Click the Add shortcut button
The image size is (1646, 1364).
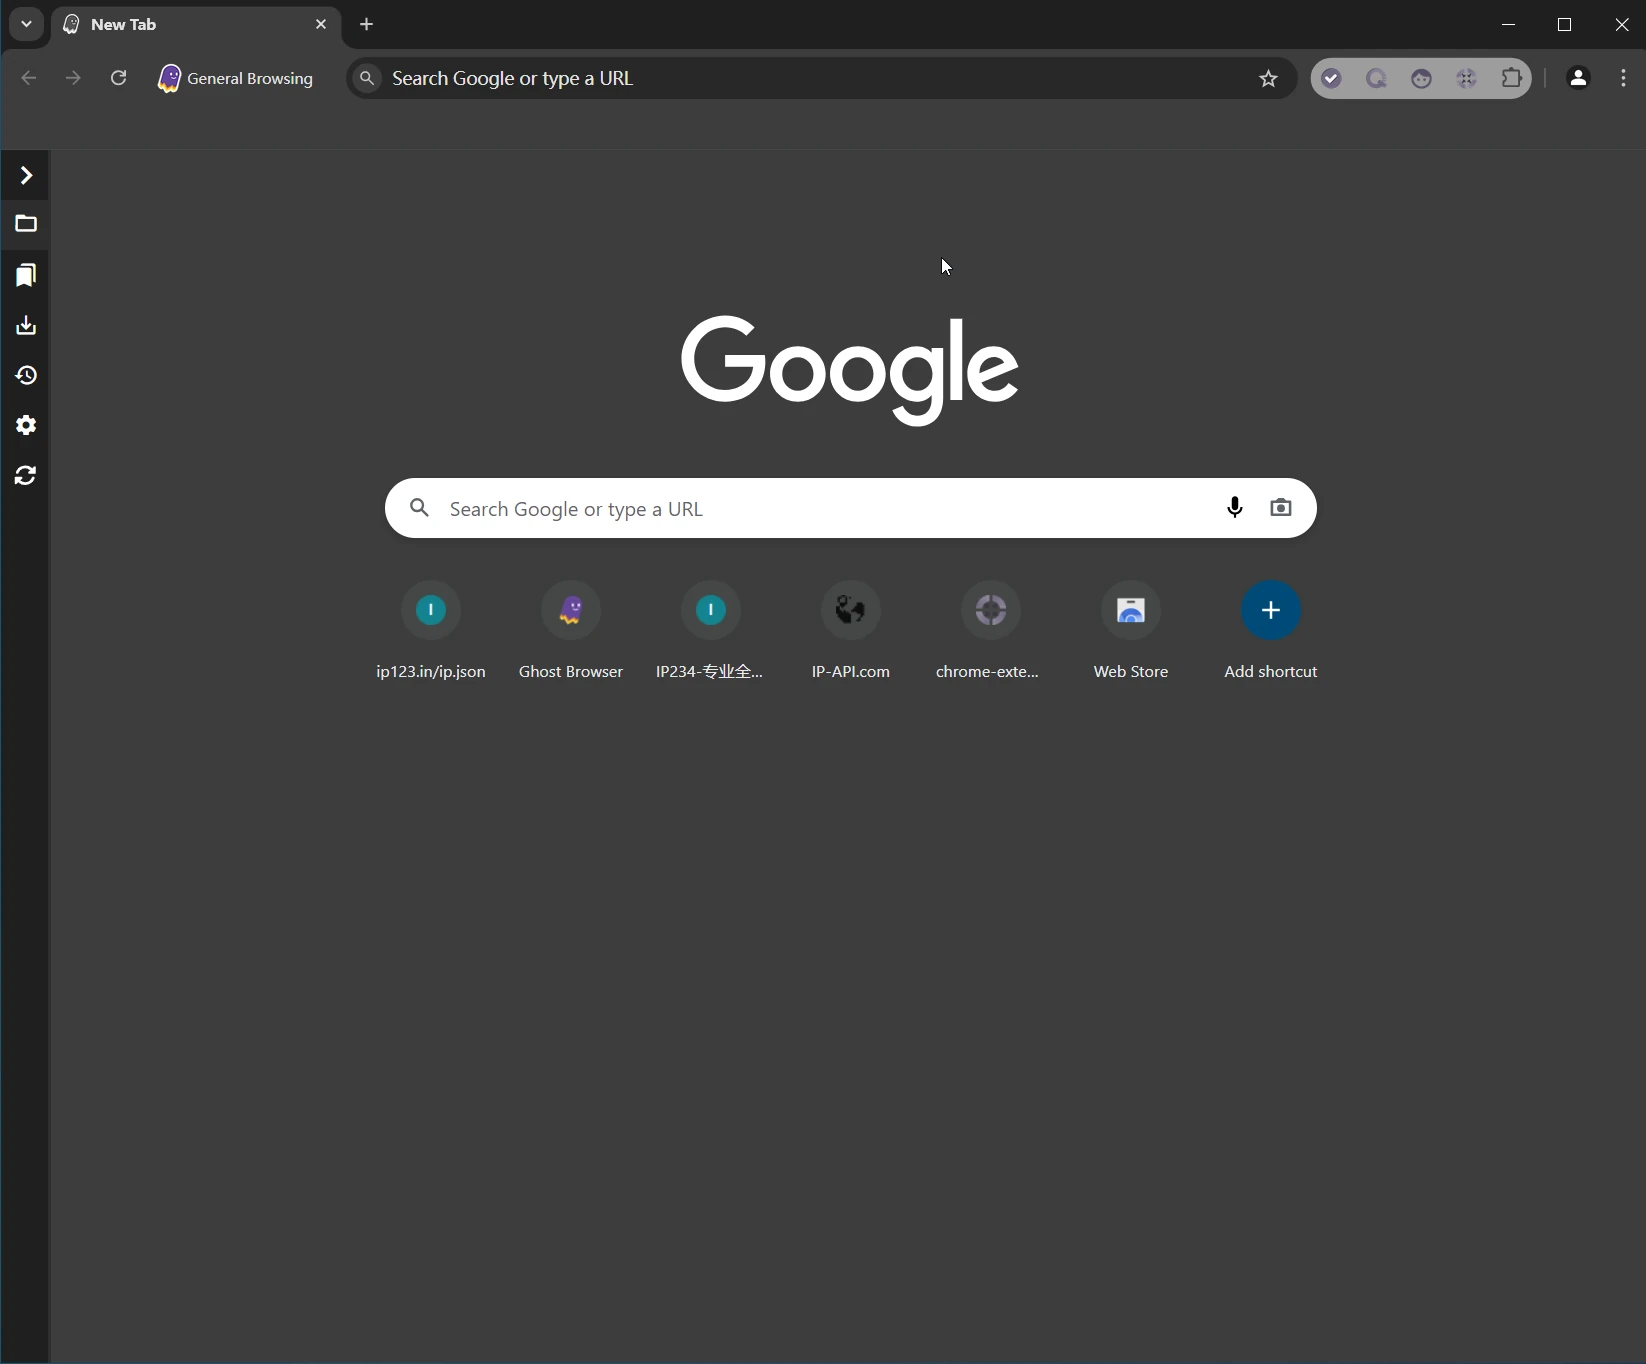(1271, 631)
